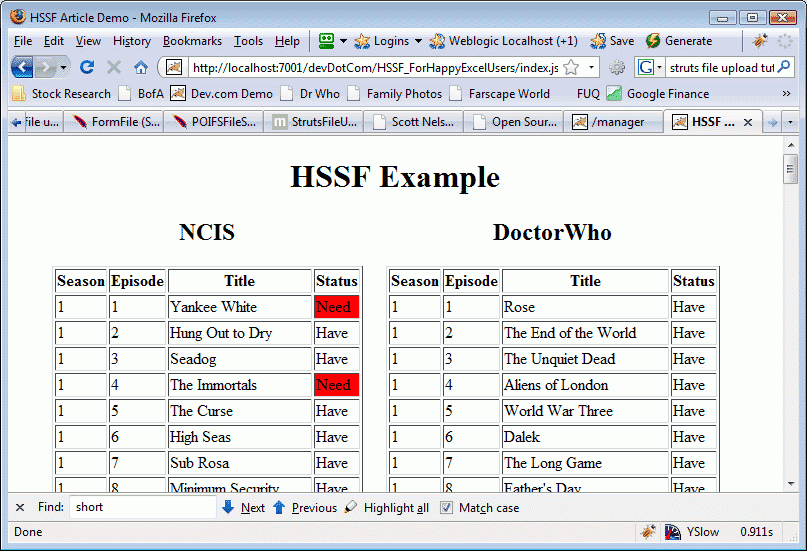Open the Google Finance bookmark

pos(658,94)
